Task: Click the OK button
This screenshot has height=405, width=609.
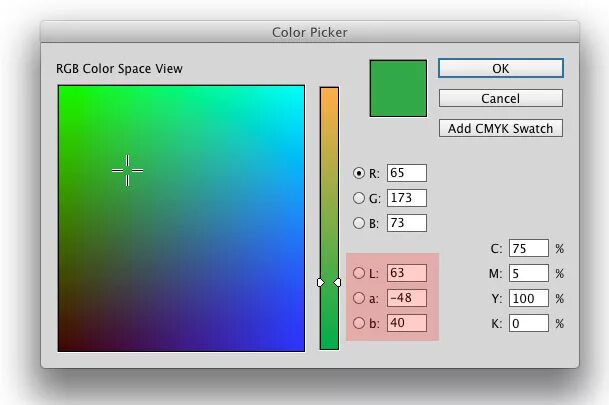Action: [x=500, y=68]
